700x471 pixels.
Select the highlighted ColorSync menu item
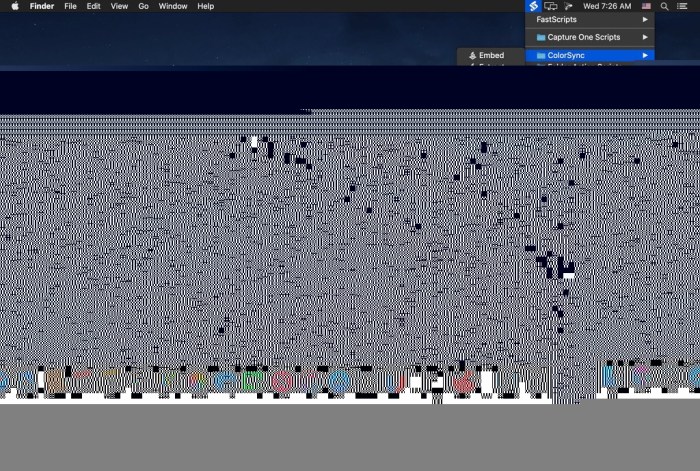tap(590, 55)
